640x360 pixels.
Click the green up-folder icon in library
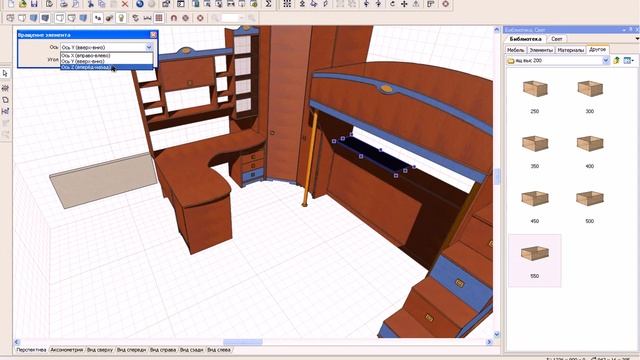pos(616,60)
